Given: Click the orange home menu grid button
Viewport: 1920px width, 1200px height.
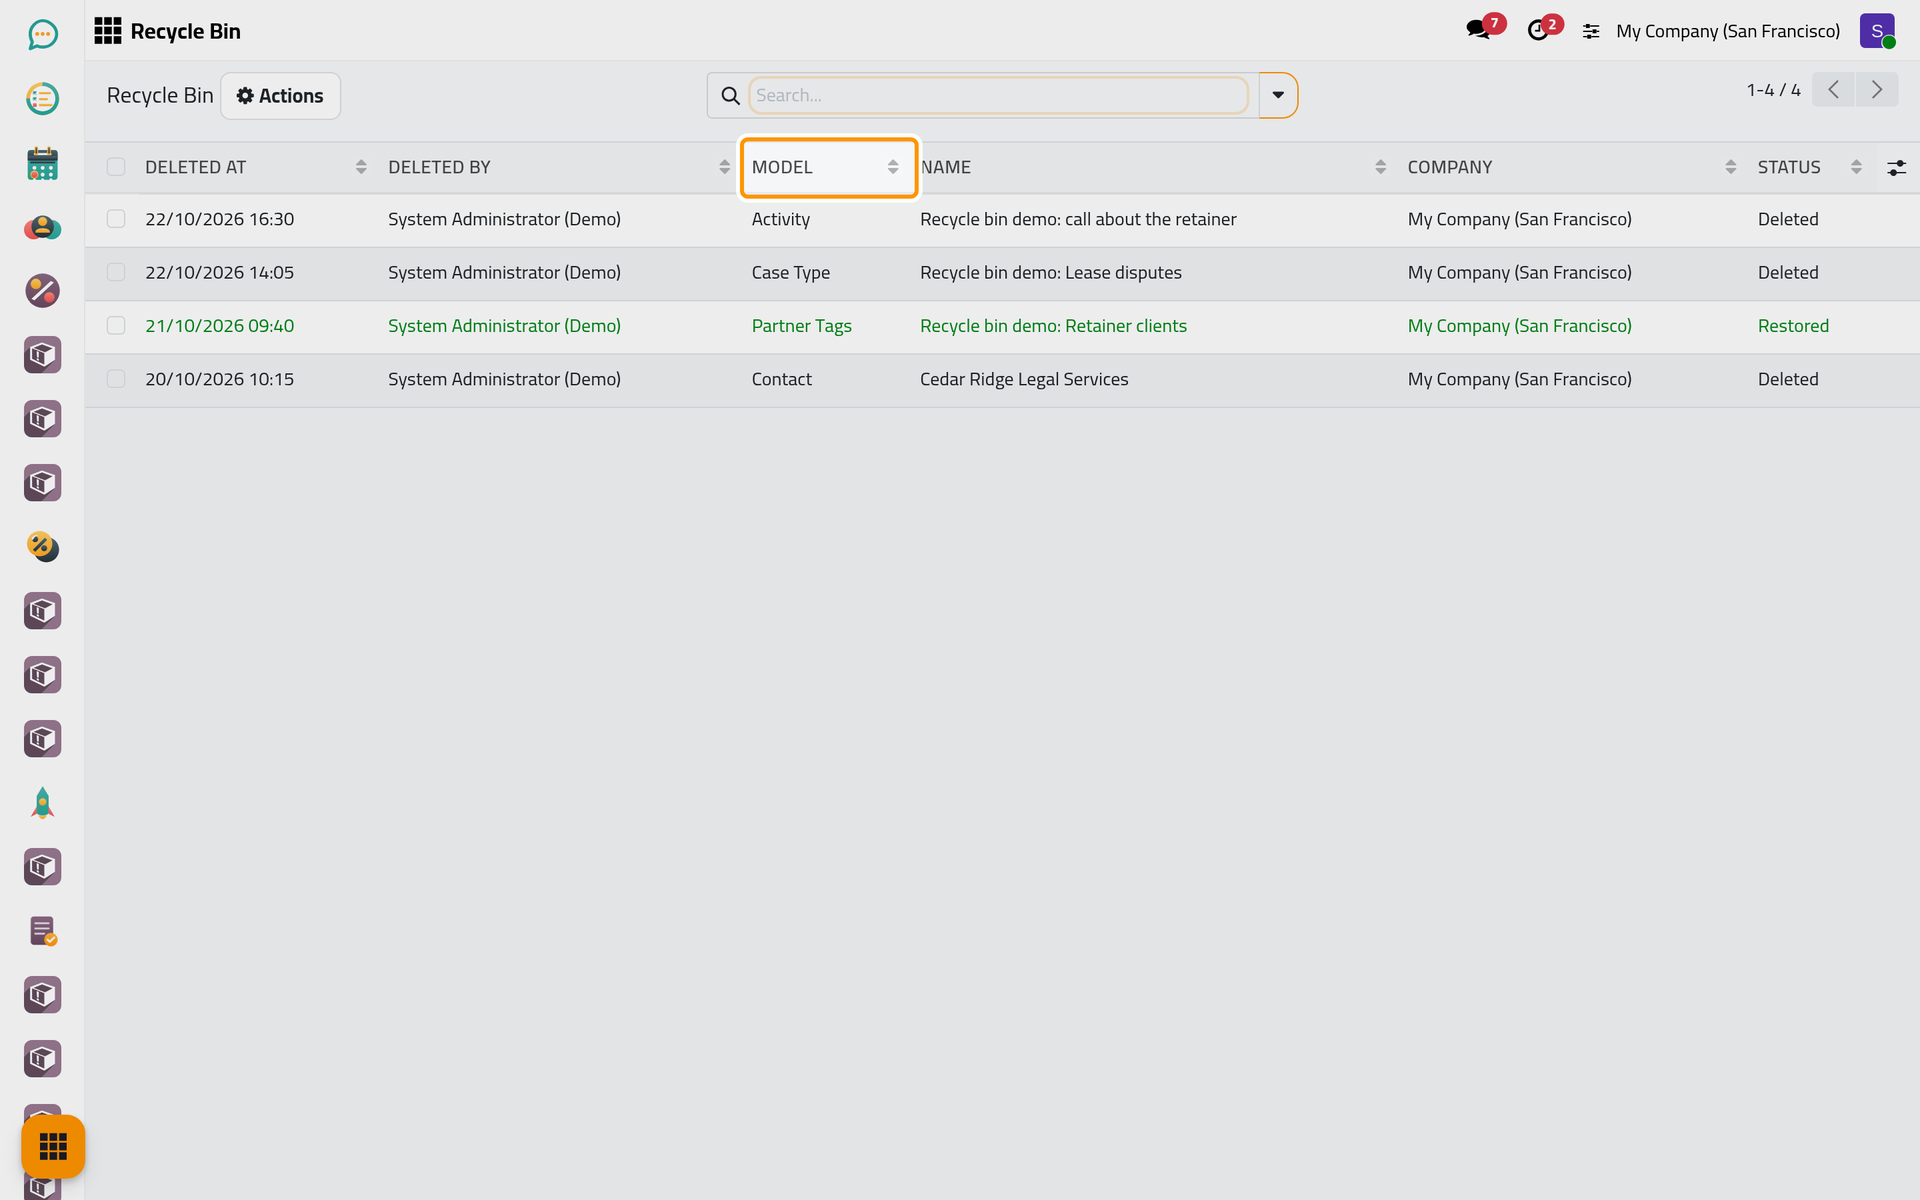Looking at the screenshot, I should [x=53, y=1146].
